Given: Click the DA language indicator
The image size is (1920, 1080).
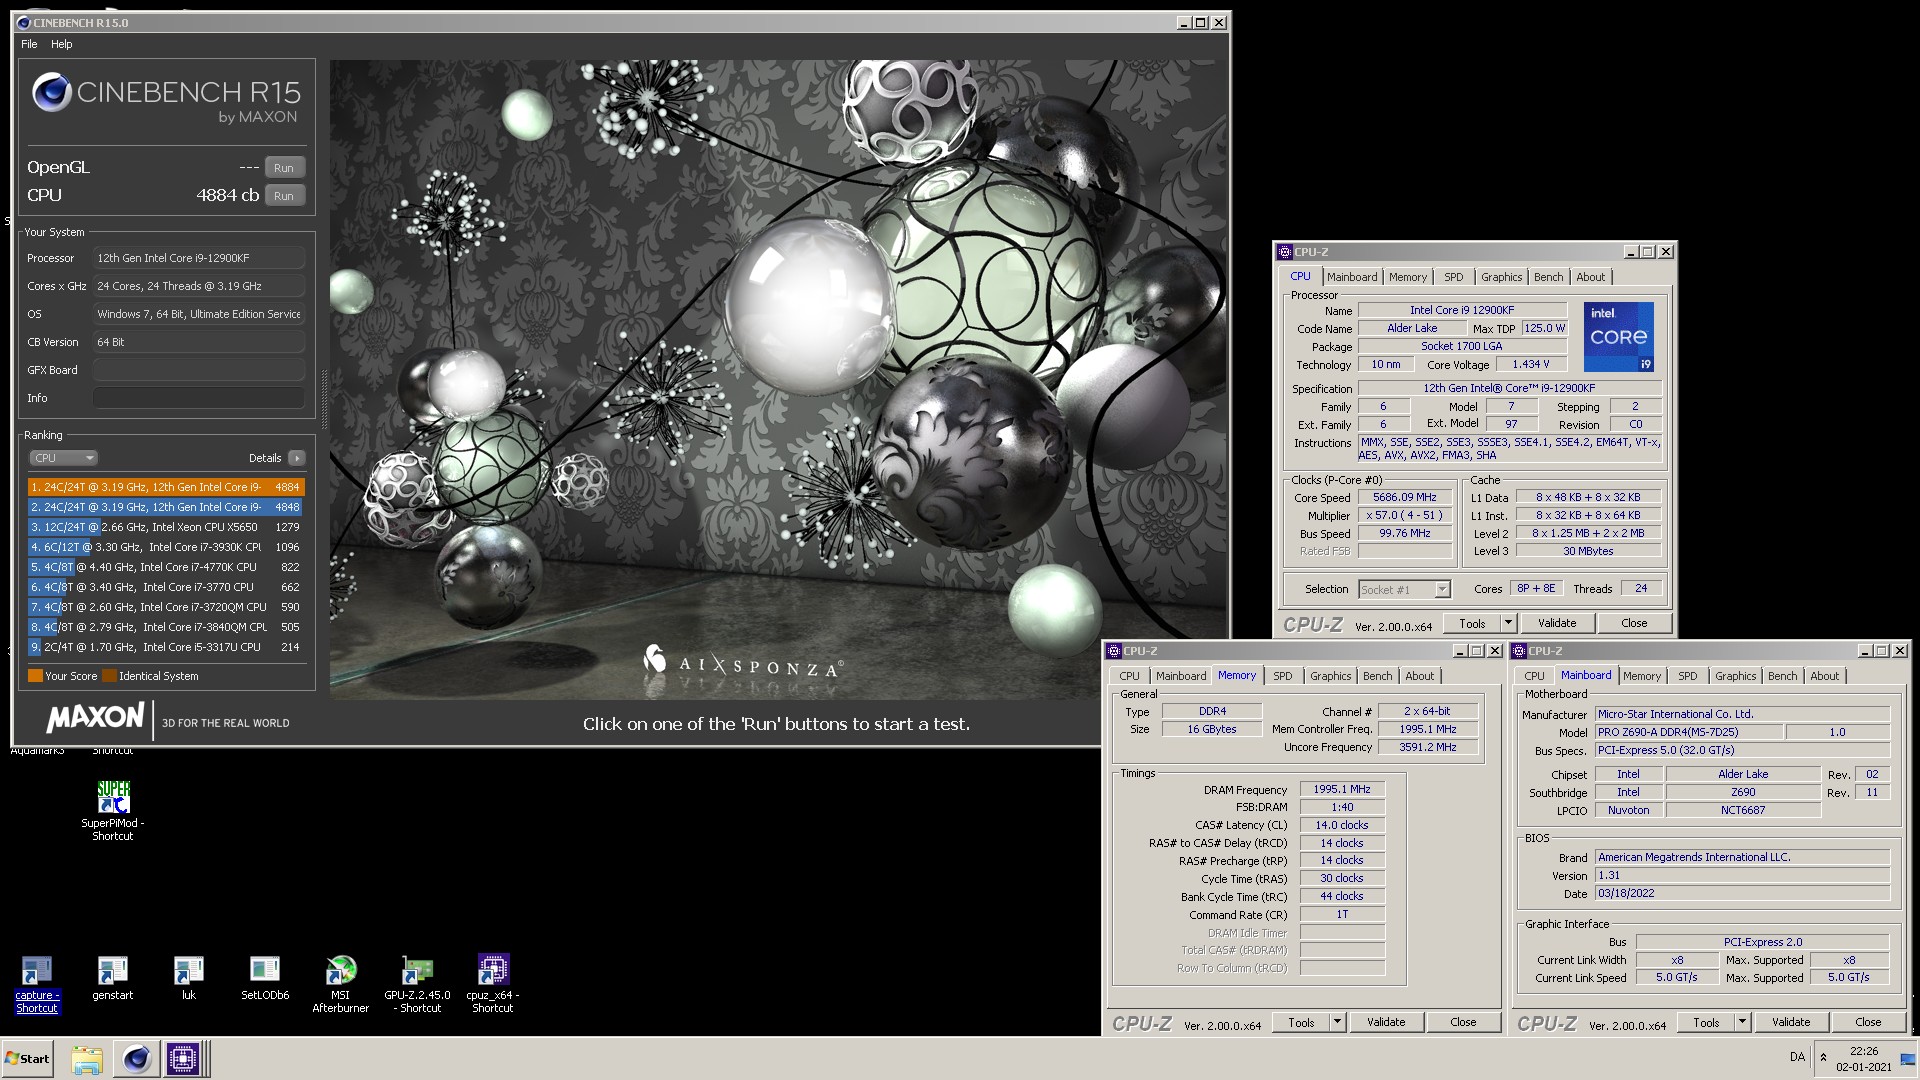Looking at the screenshot, I should pos(1797,1057).
